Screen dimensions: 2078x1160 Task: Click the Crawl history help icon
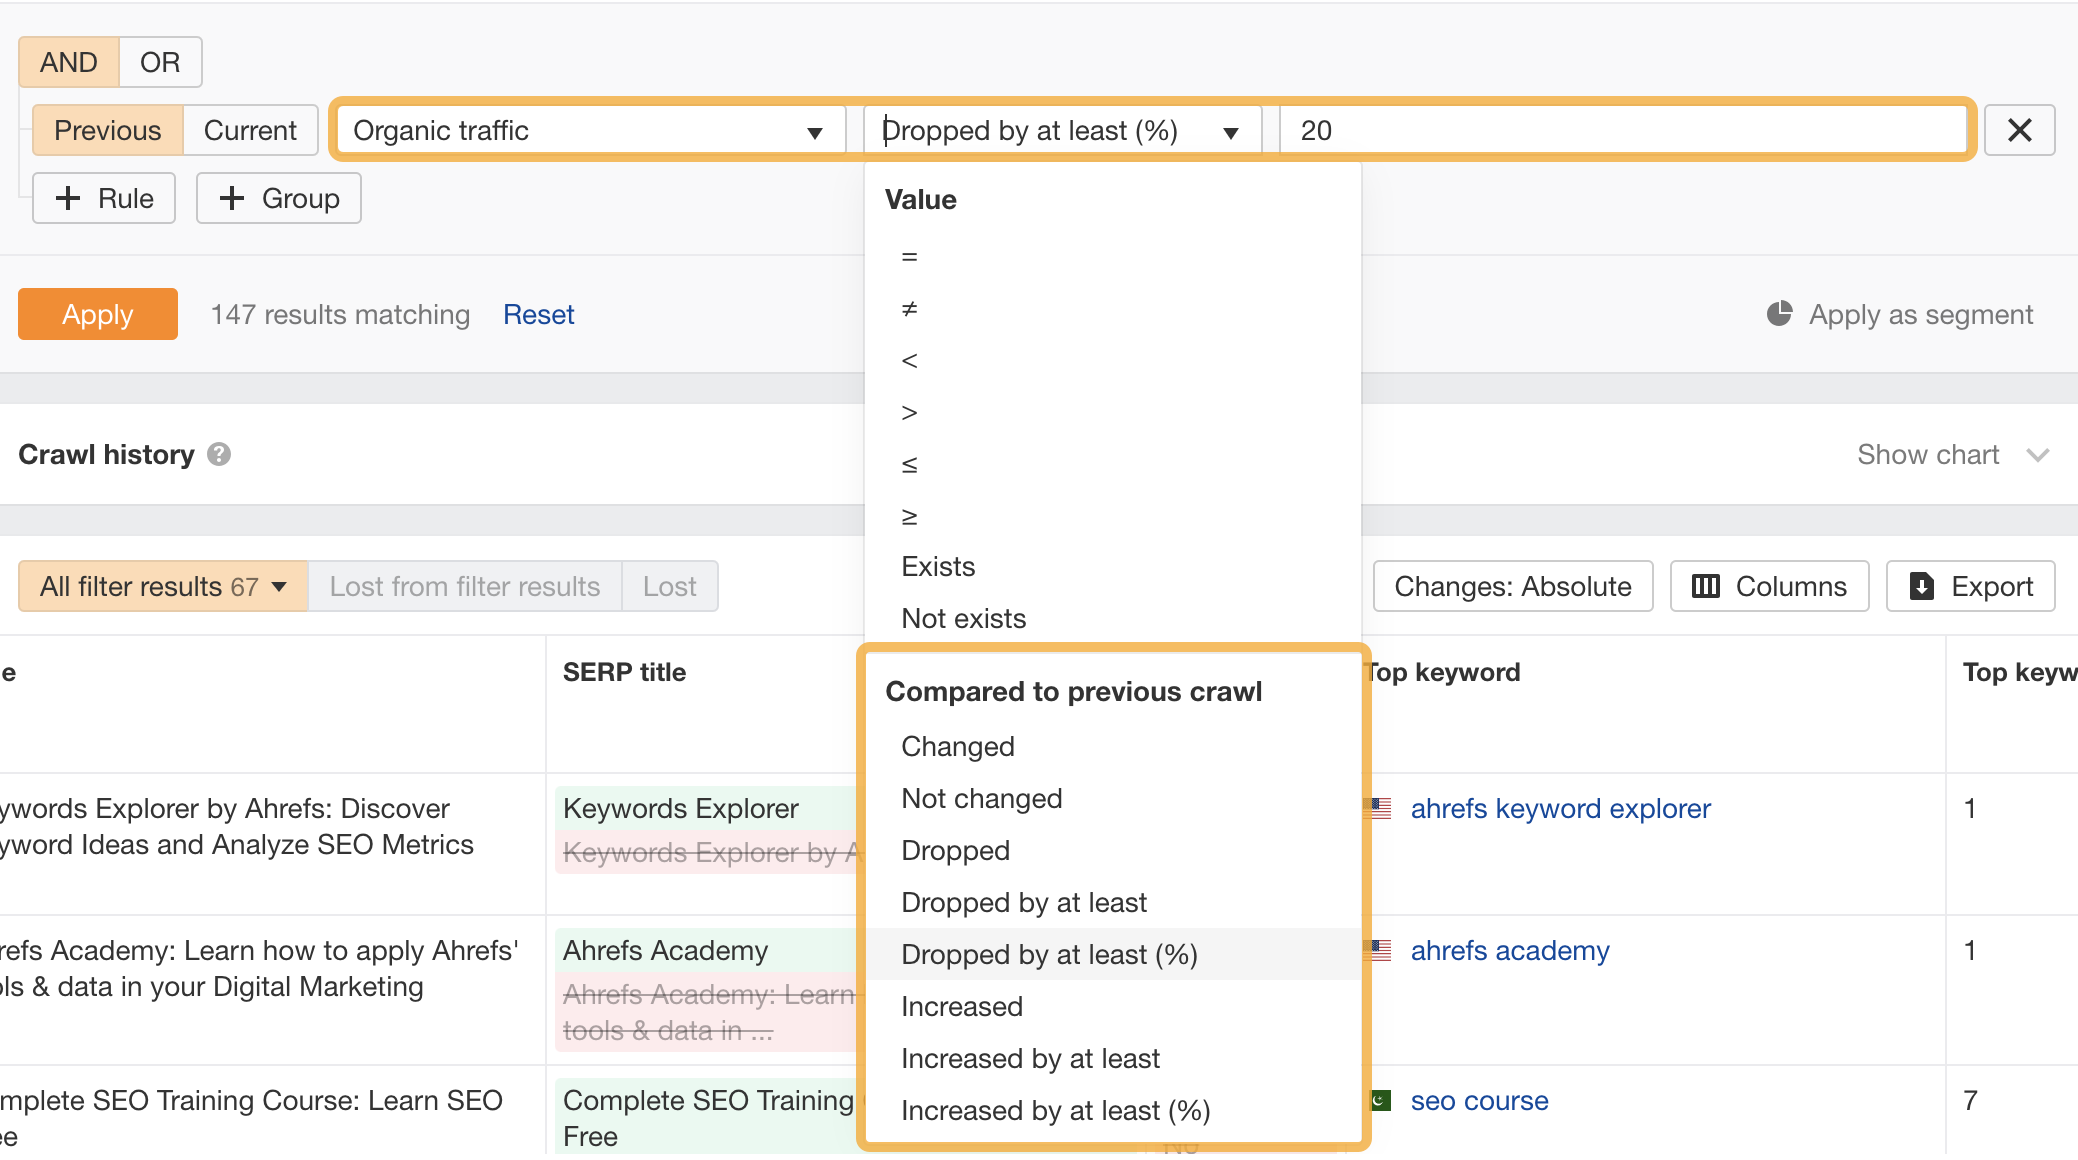[x=220, y=455]
